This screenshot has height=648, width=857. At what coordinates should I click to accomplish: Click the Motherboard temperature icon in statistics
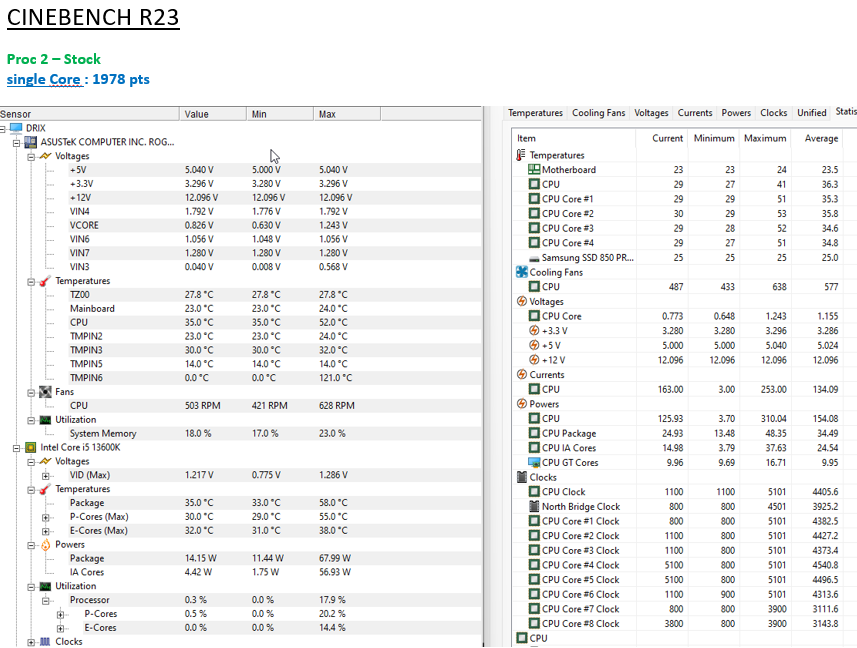coord(534,169)
